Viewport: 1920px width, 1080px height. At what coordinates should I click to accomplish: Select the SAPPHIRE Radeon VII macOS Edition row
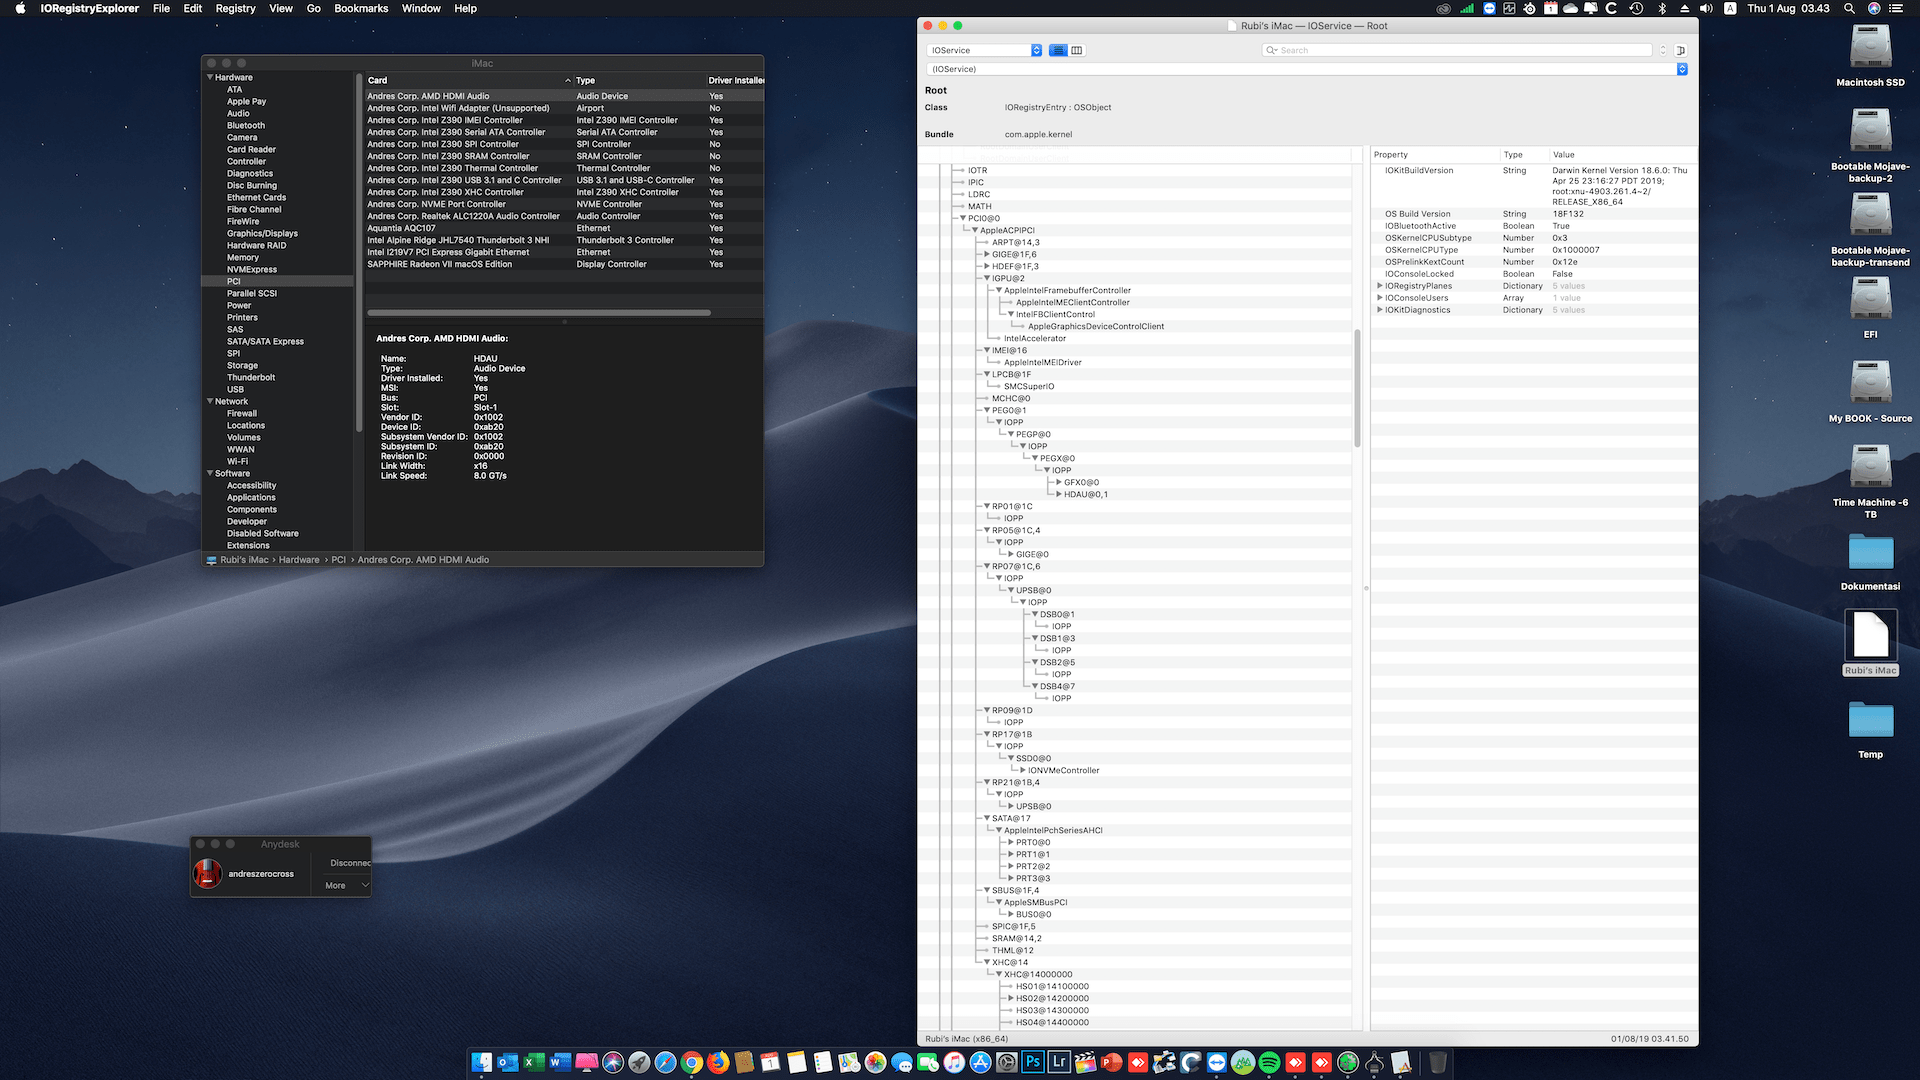point(564,264)
